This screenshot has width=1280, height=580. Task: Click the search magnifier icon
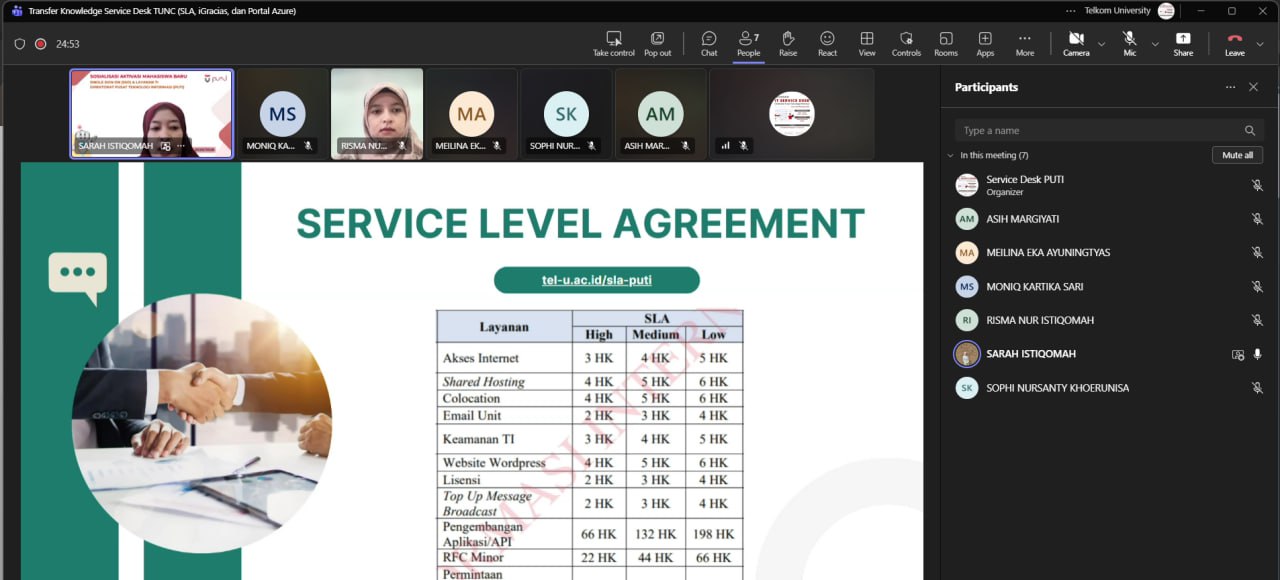coord(1249,130)
